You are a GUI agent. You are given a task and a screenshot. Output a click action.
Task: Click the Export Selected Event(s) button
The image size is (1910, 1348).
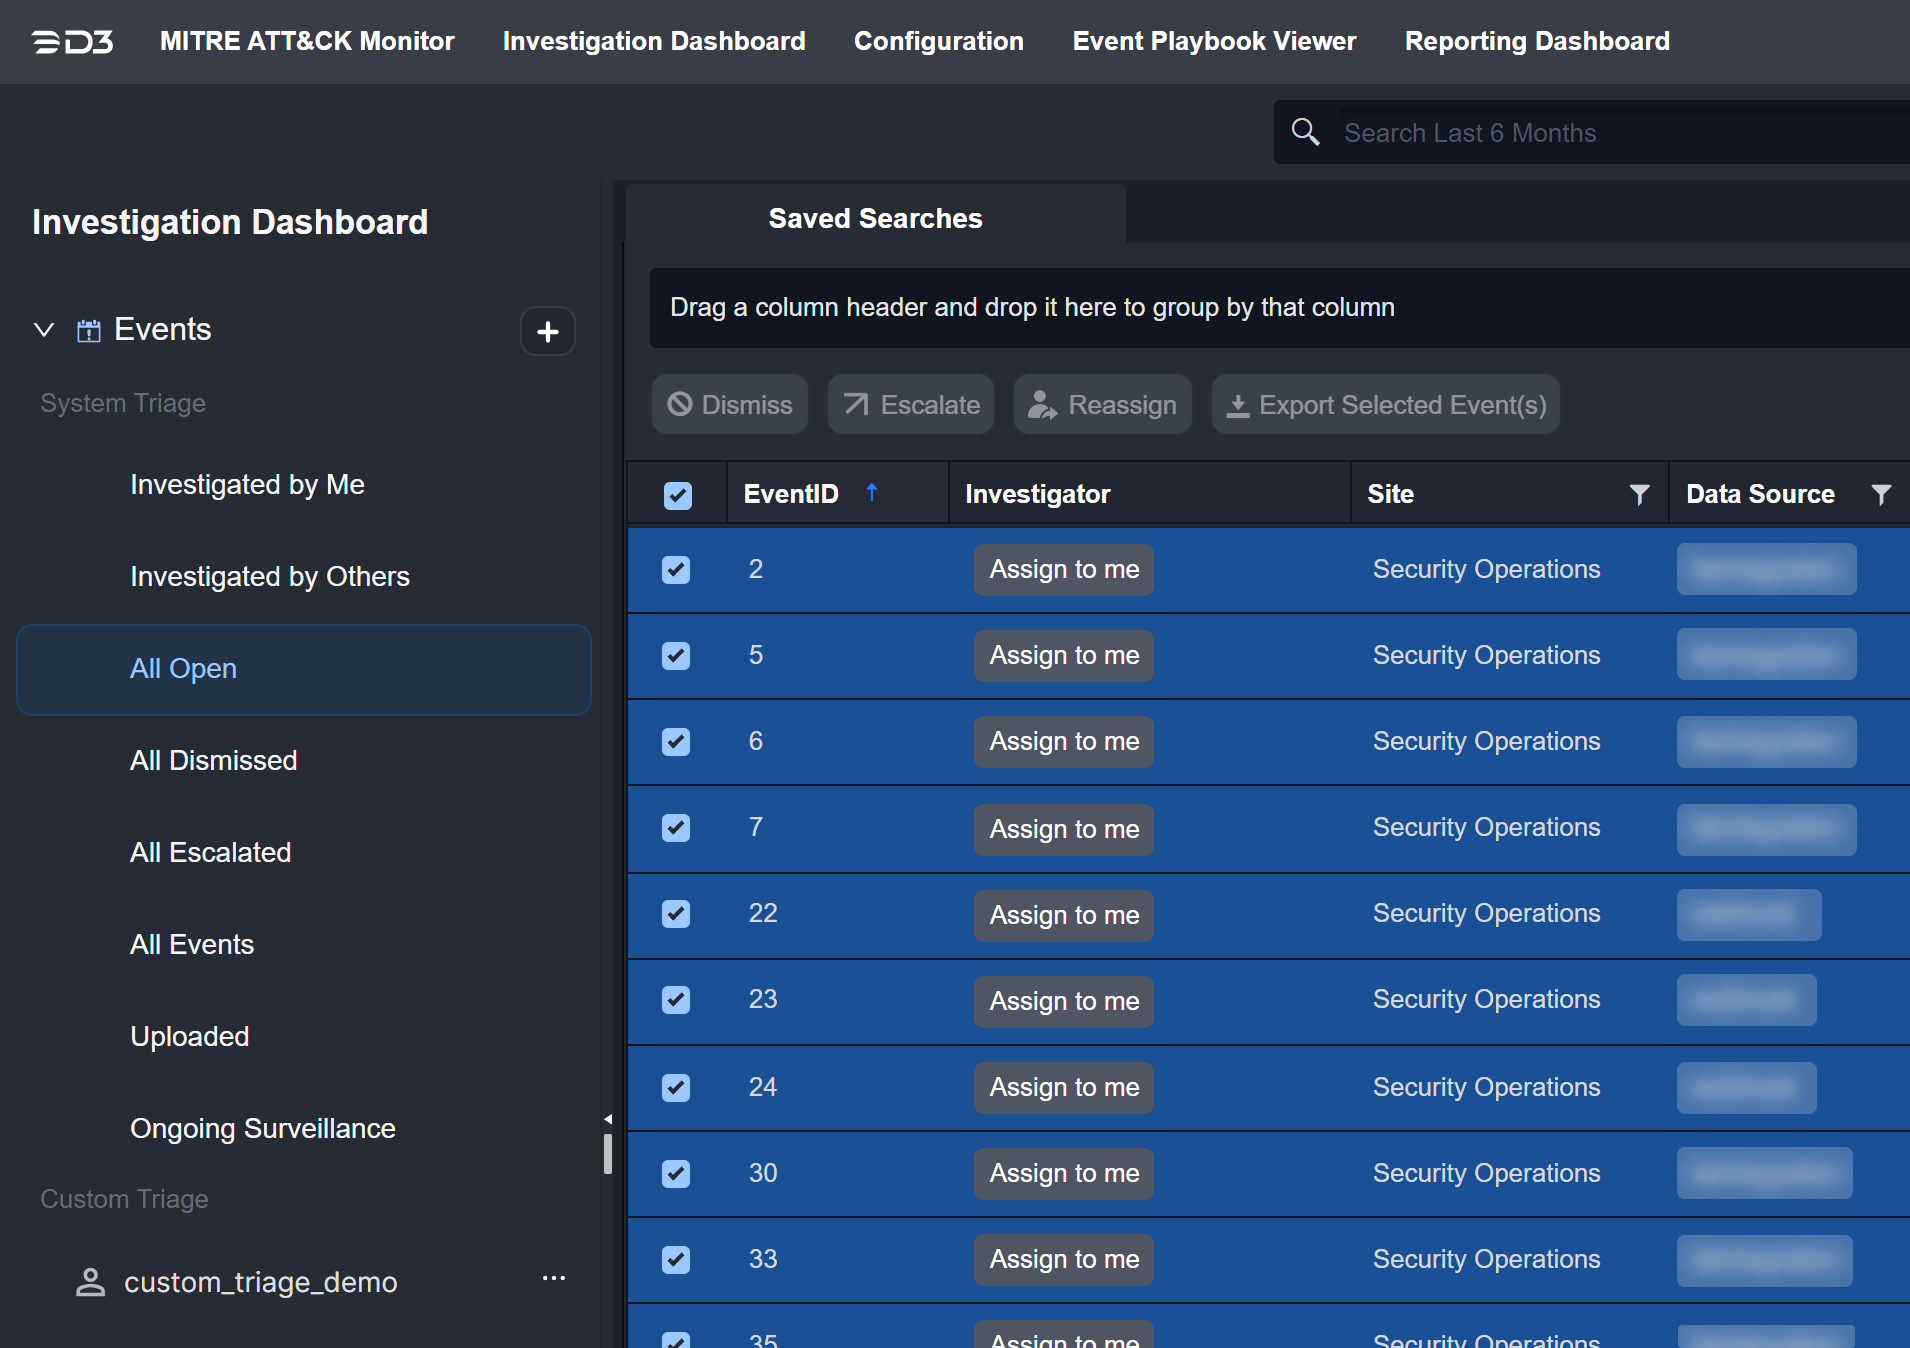pos(1385,405)
